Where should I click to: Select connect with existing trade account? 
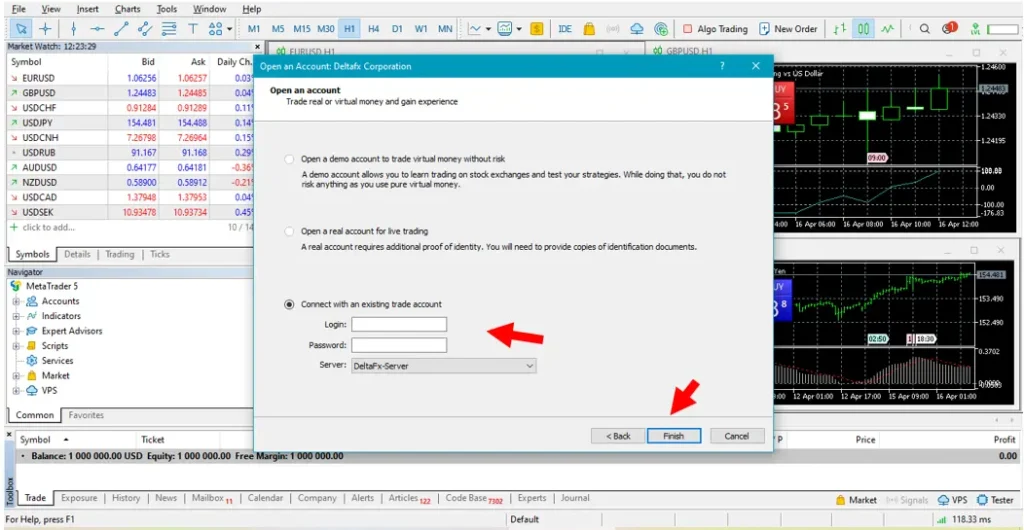289,304
